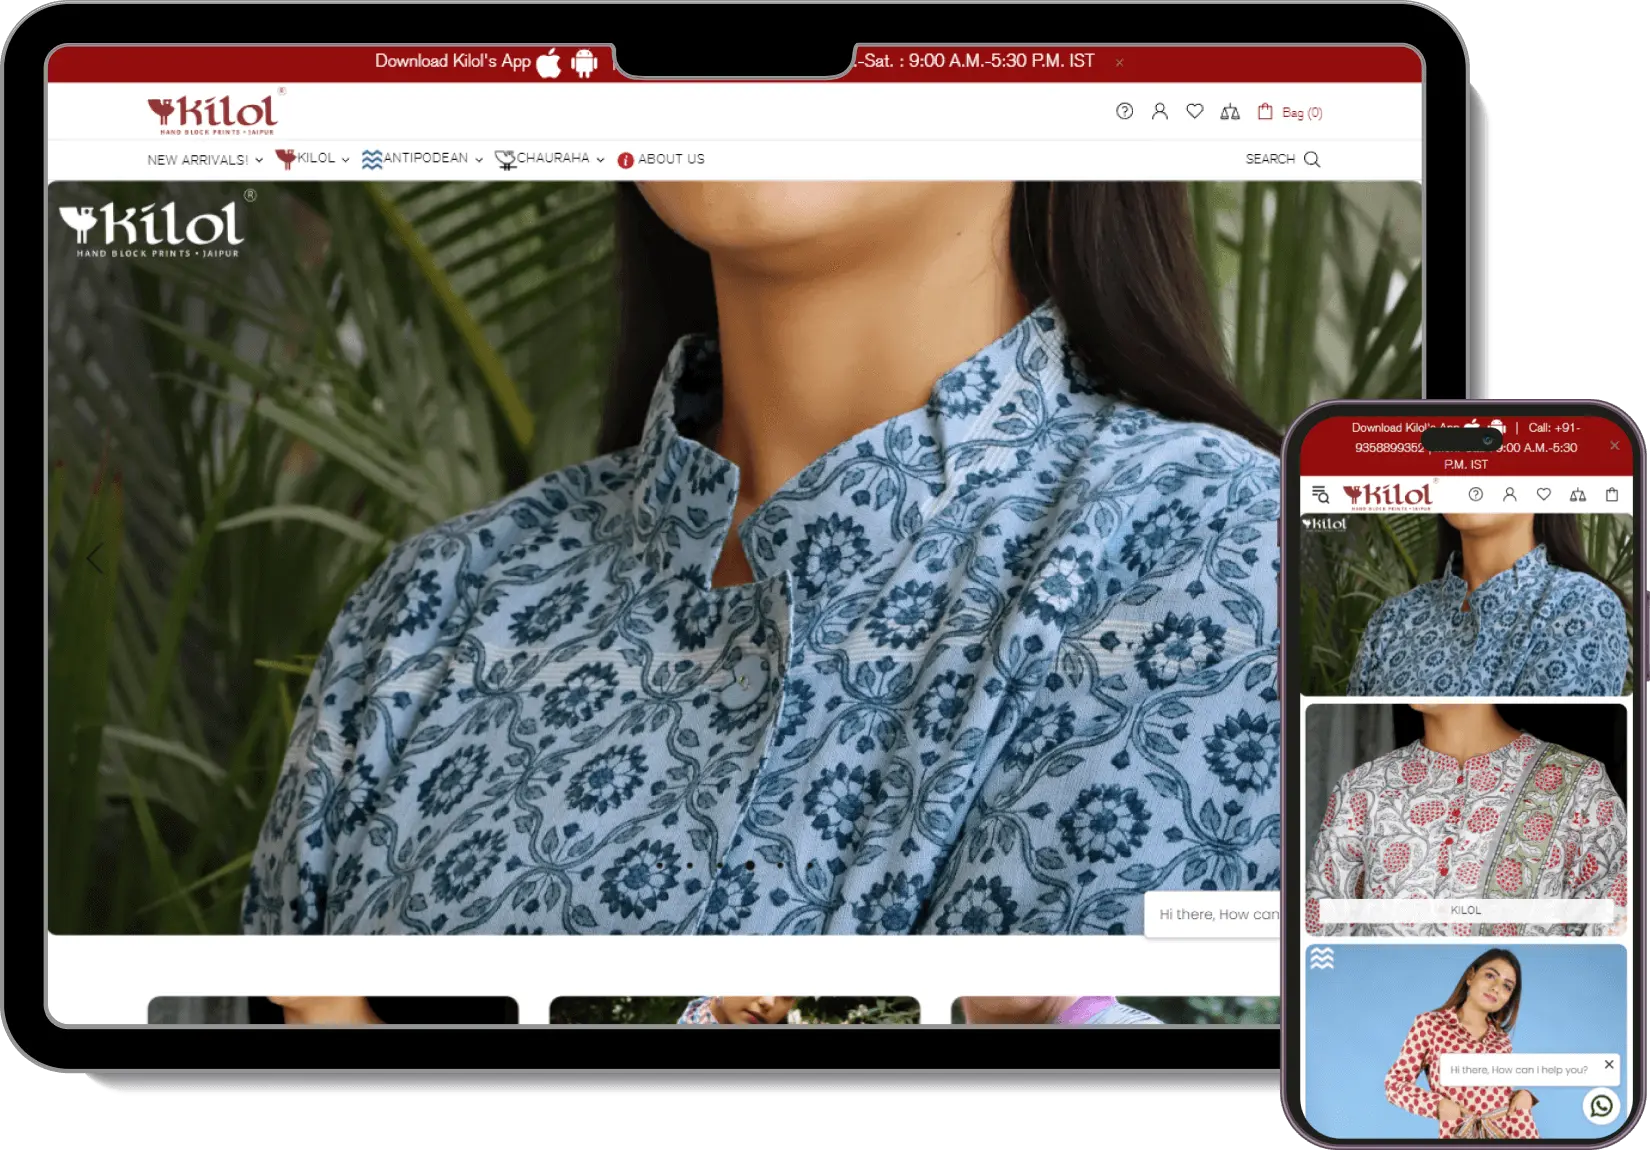Tap the heart wishlist icon on phone header

coord(1544,494)
